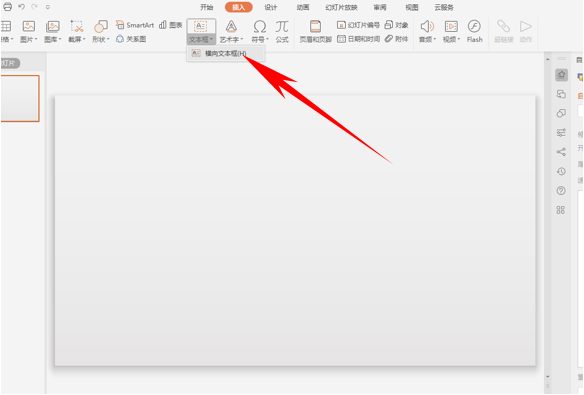Image resolution: width=584 pixels, height=395 pixels.
Task: Click the SmartArt icon in ribbon
Action: pos(135,25)
